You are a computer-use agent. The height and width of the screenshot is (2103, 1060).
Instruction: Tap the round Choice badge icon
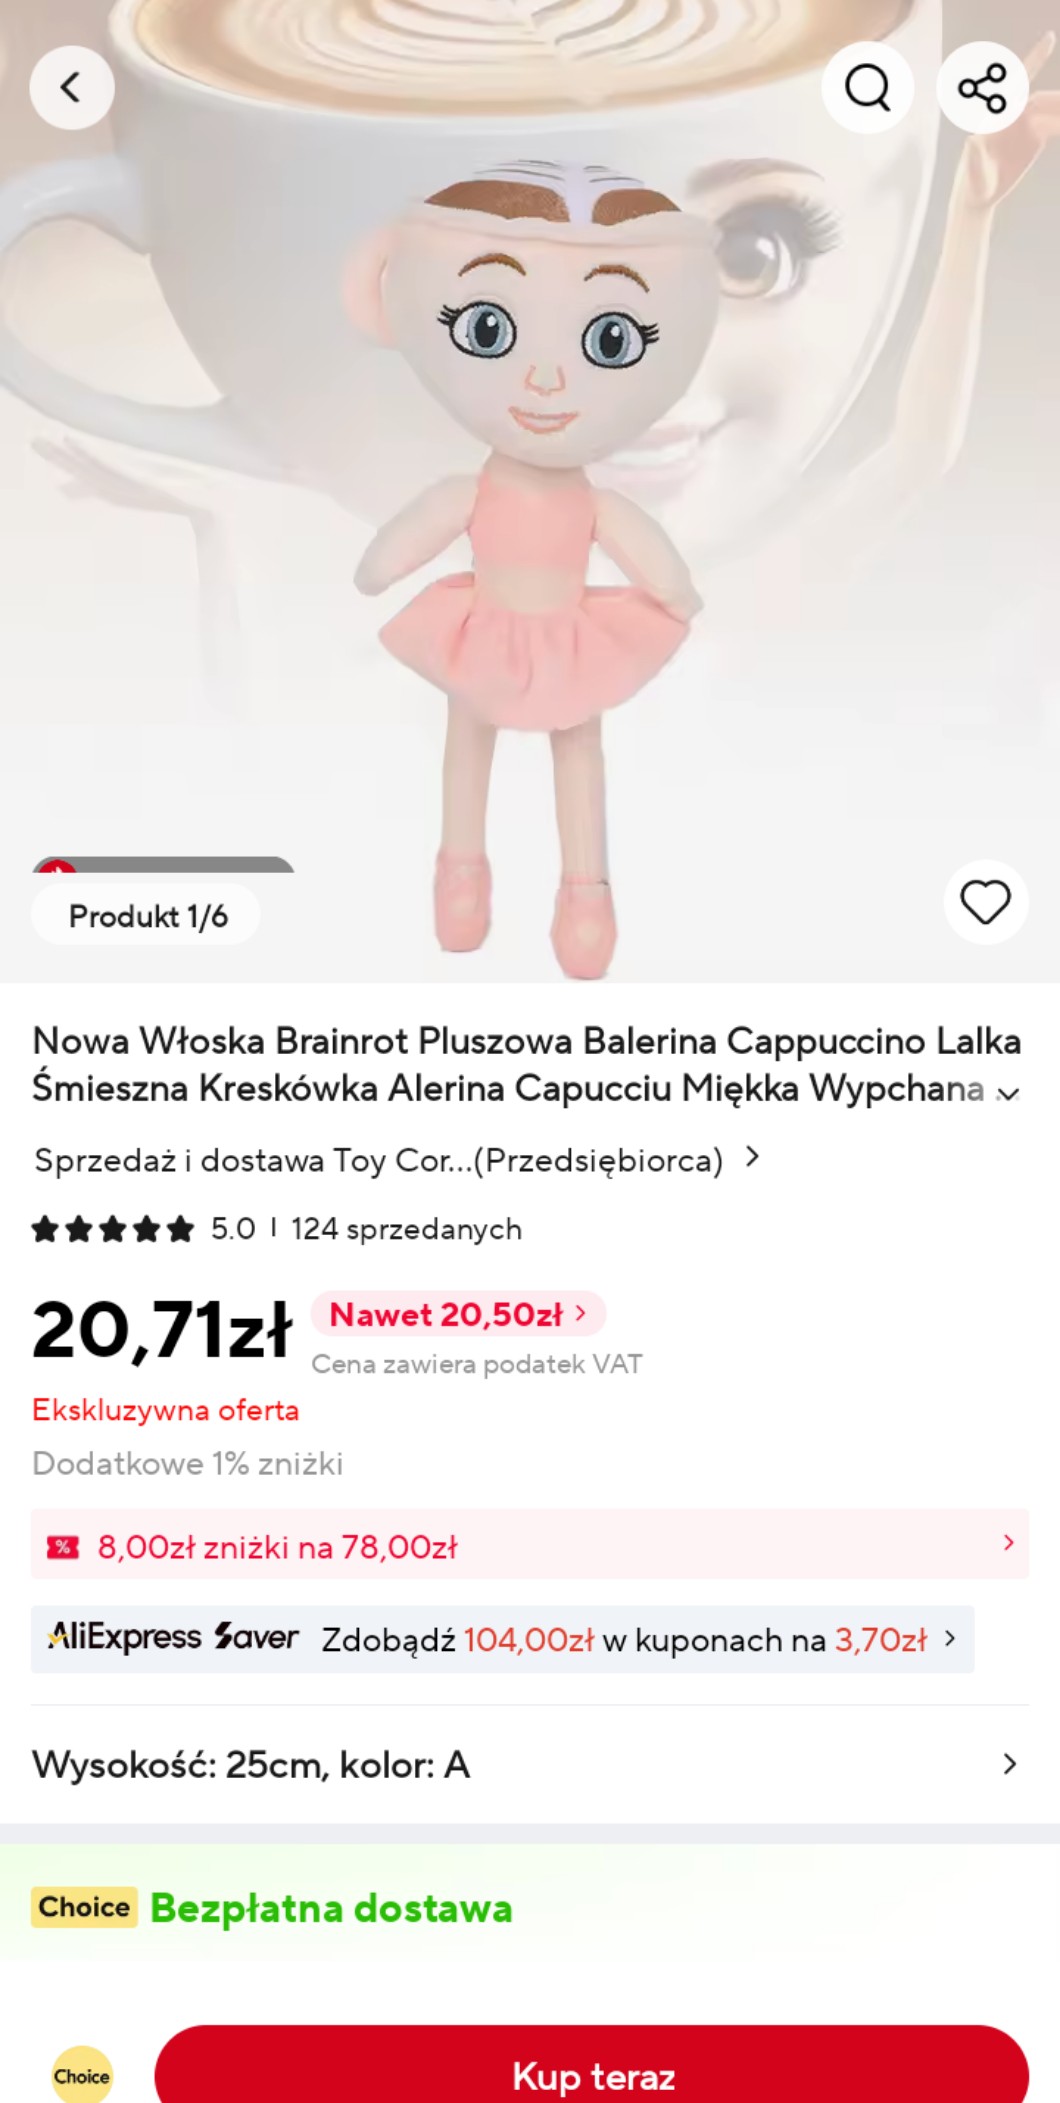[82, 2076]
